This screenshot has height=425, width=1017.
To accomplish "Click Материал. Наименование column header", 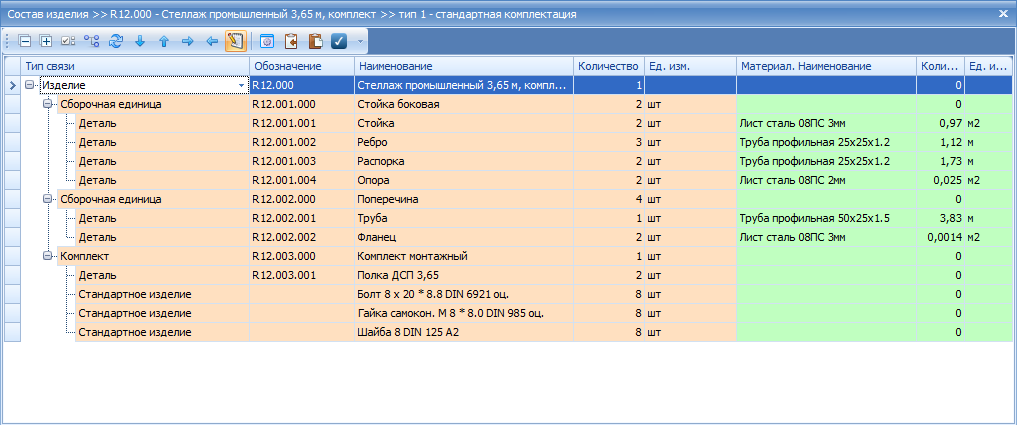I will point(826,66).
